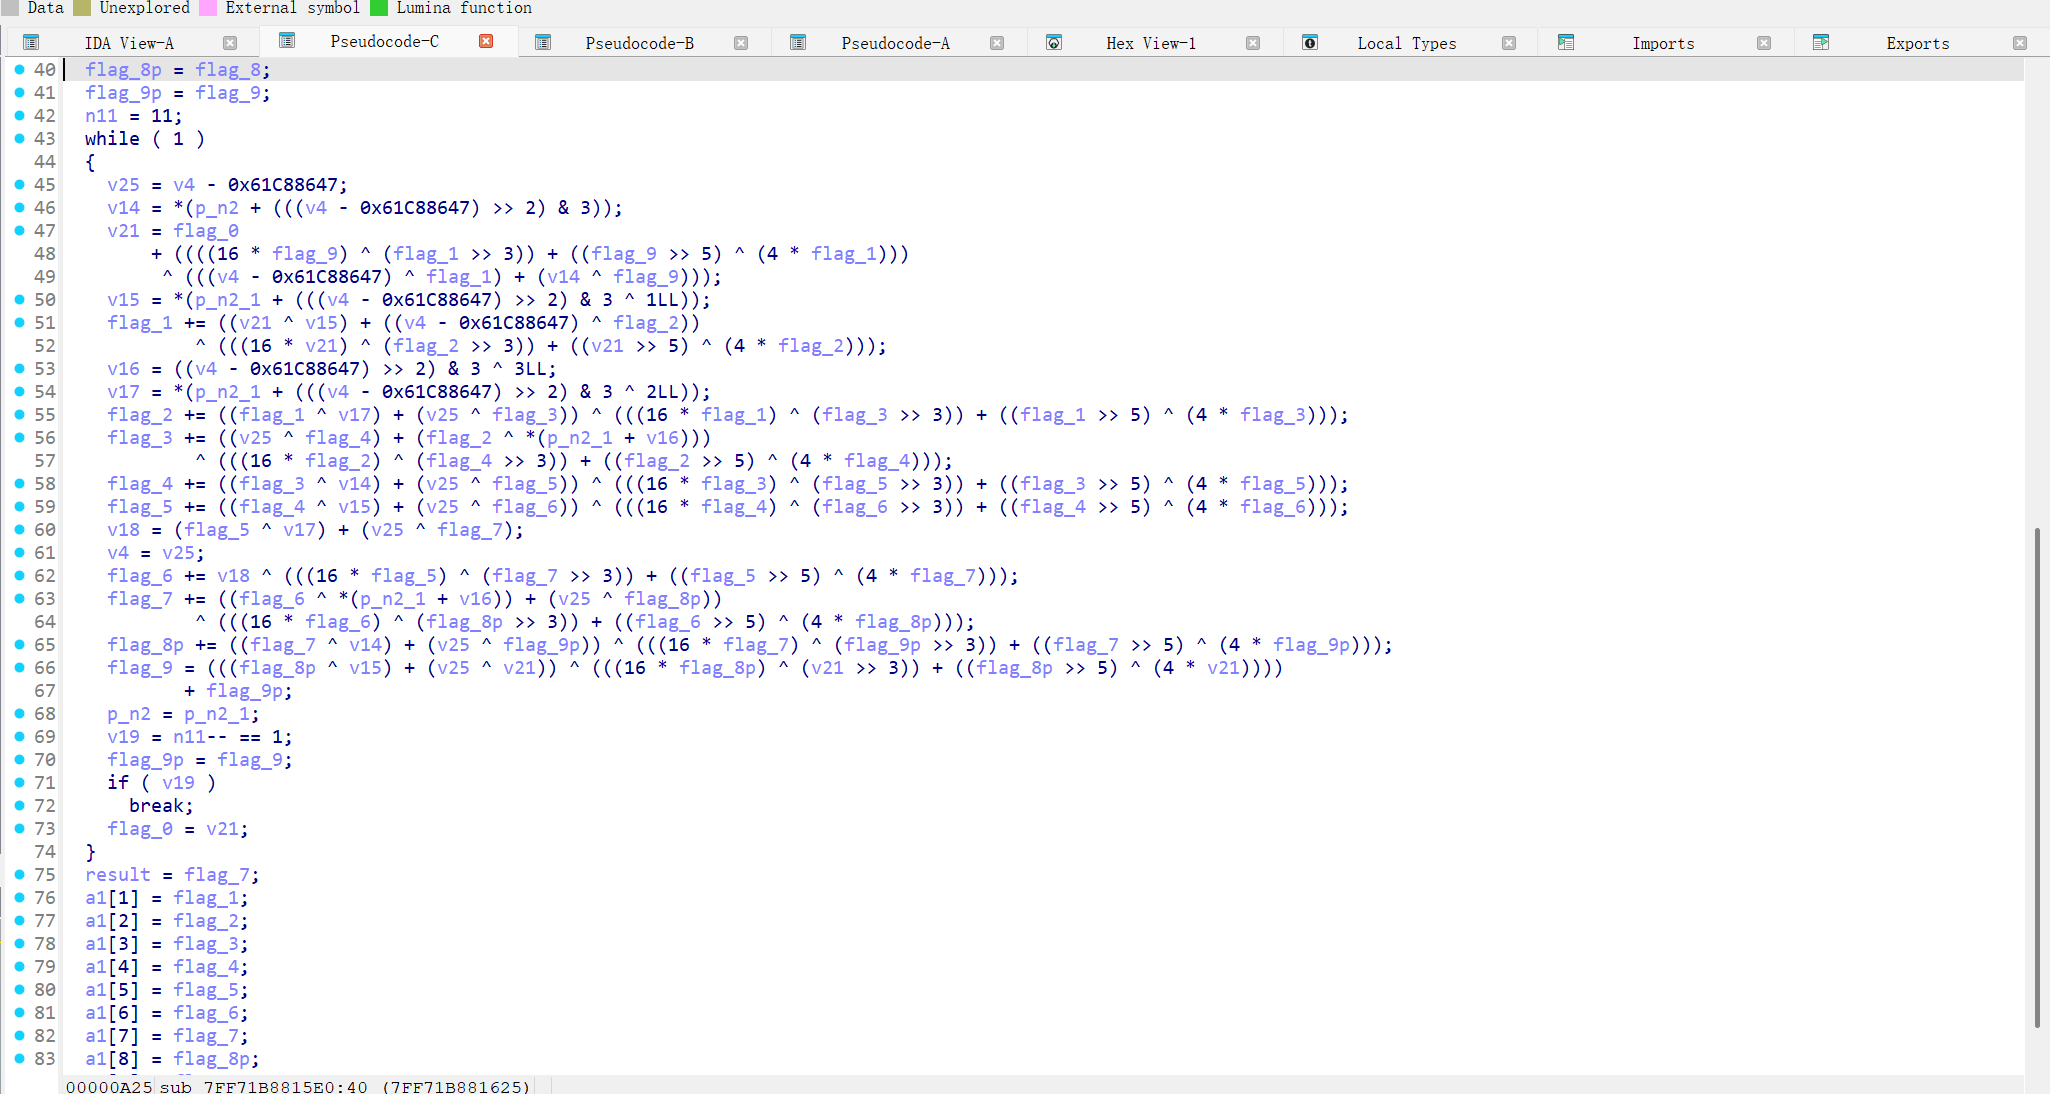Switch to the Pseudocode-B tab
This screenshot has width=2050, height=1094.
click(639, 43)
